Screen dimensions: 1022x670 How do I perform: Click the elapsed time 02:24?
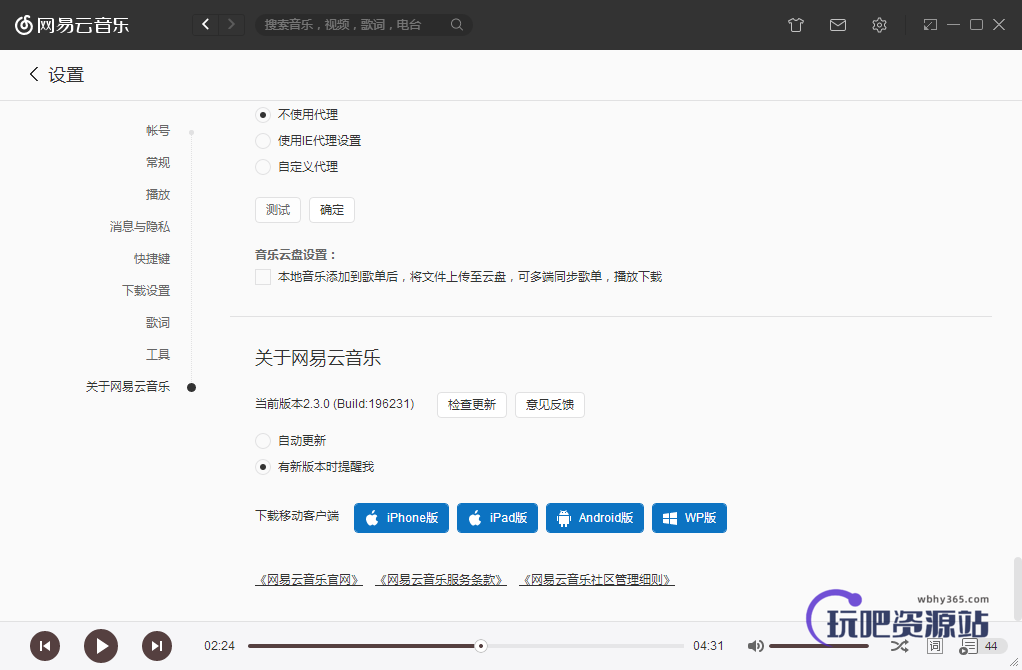coord(219,646)
